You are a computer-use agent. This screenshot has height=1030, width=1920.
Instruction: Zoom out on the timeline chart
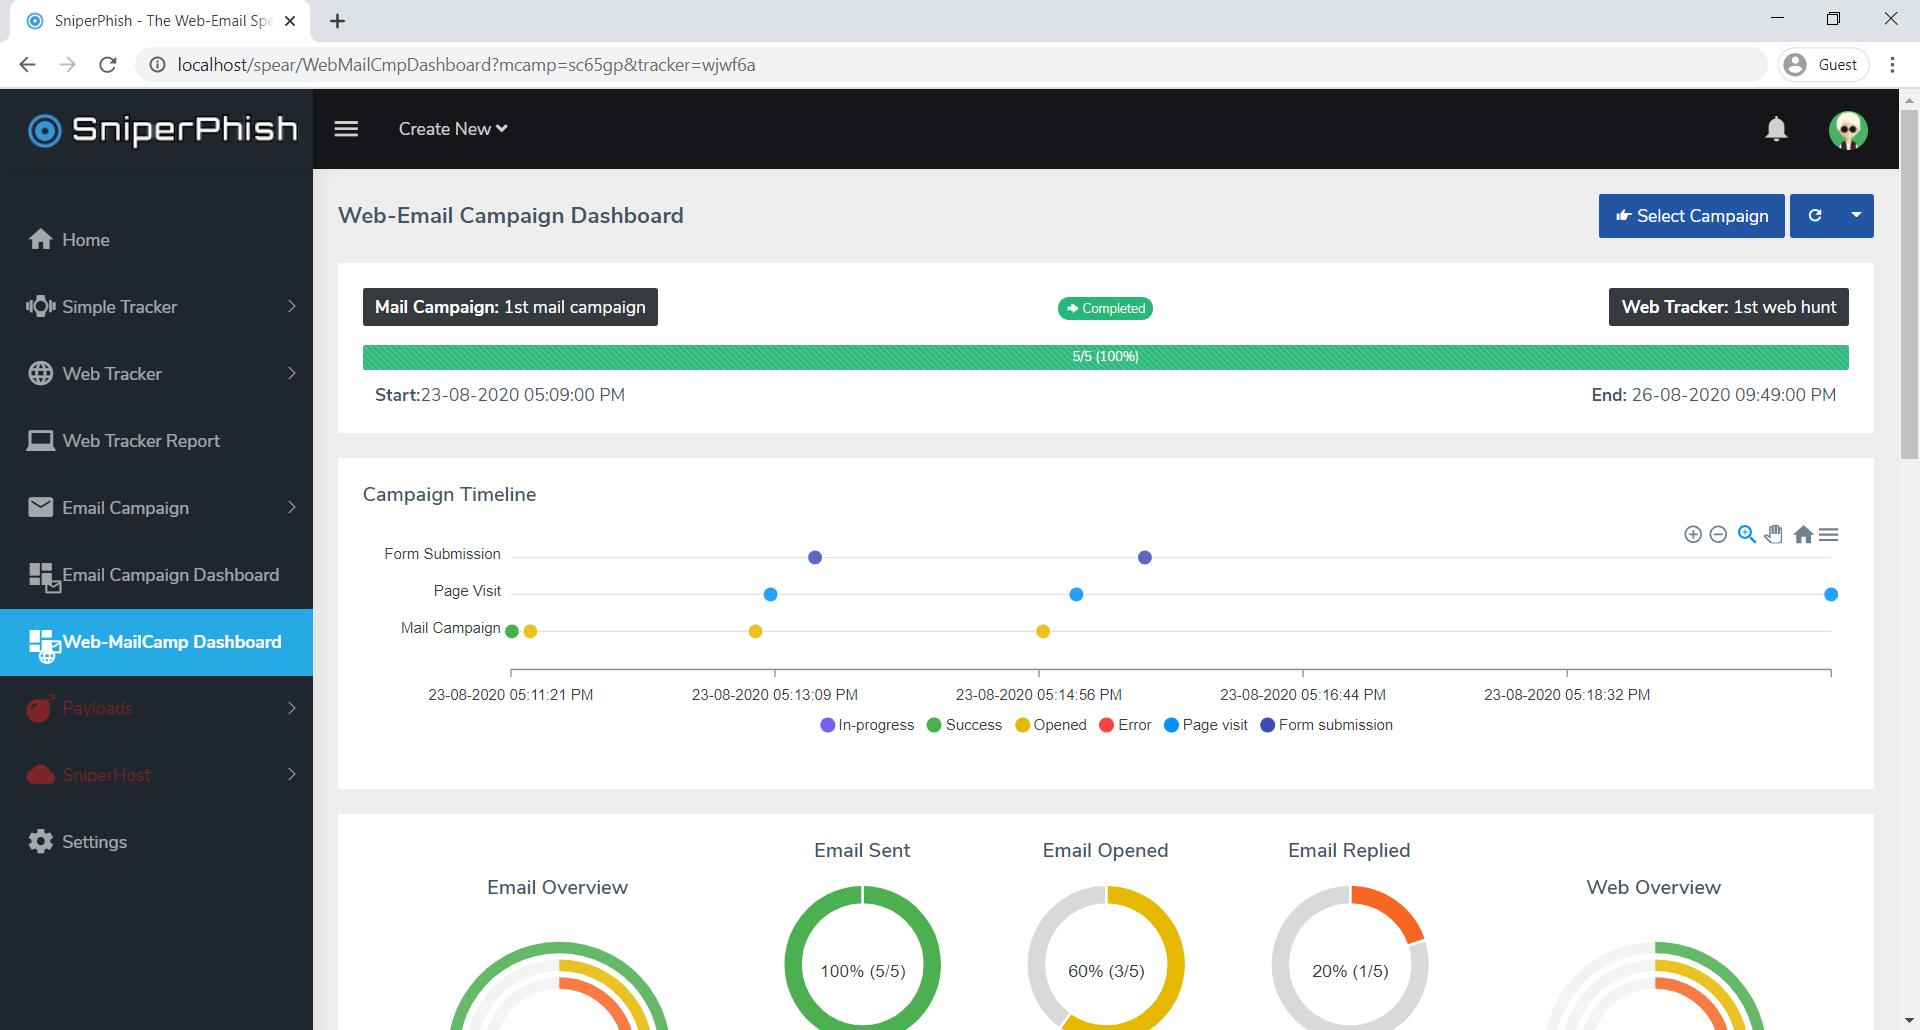[x=1718, y=534]
